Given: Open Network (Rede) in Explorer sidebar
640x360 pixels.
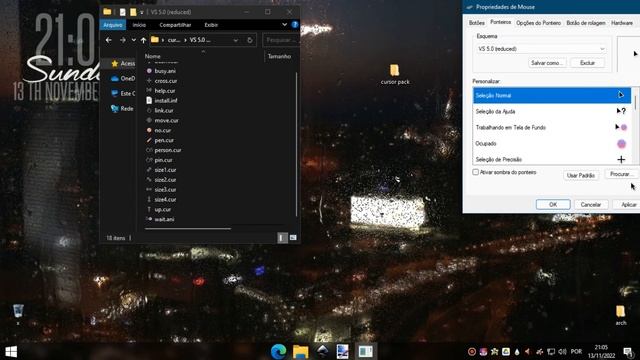Looking at the screenshot, I should click(122, 109).
